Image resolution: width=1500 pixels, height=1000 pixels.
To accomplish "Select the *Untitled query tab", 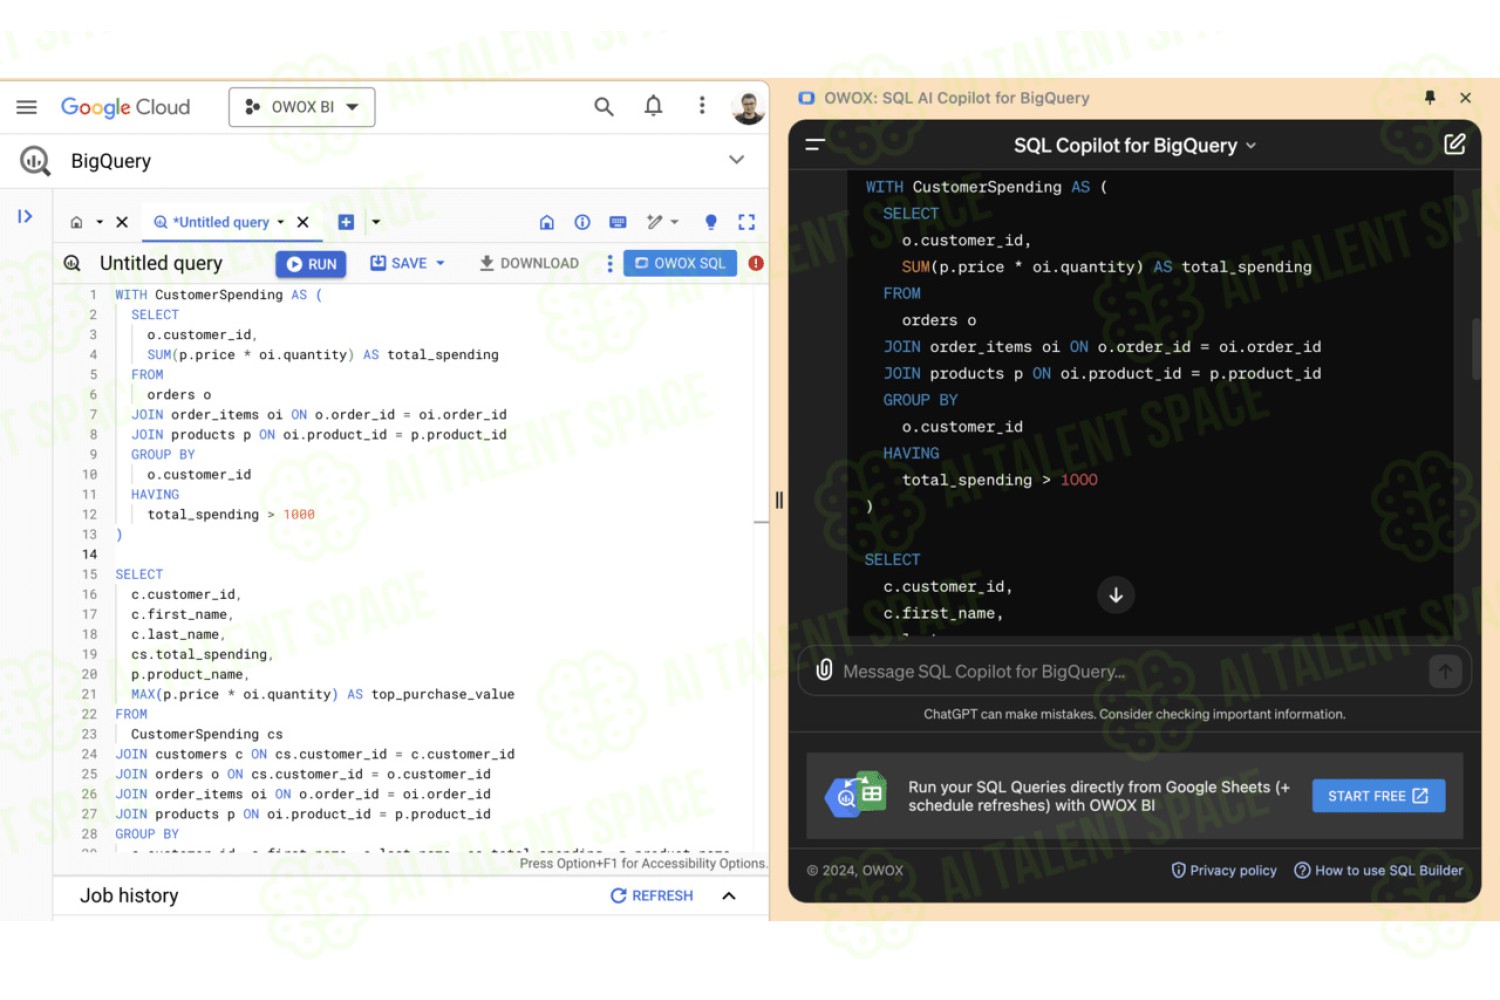I will pos(220,222).
